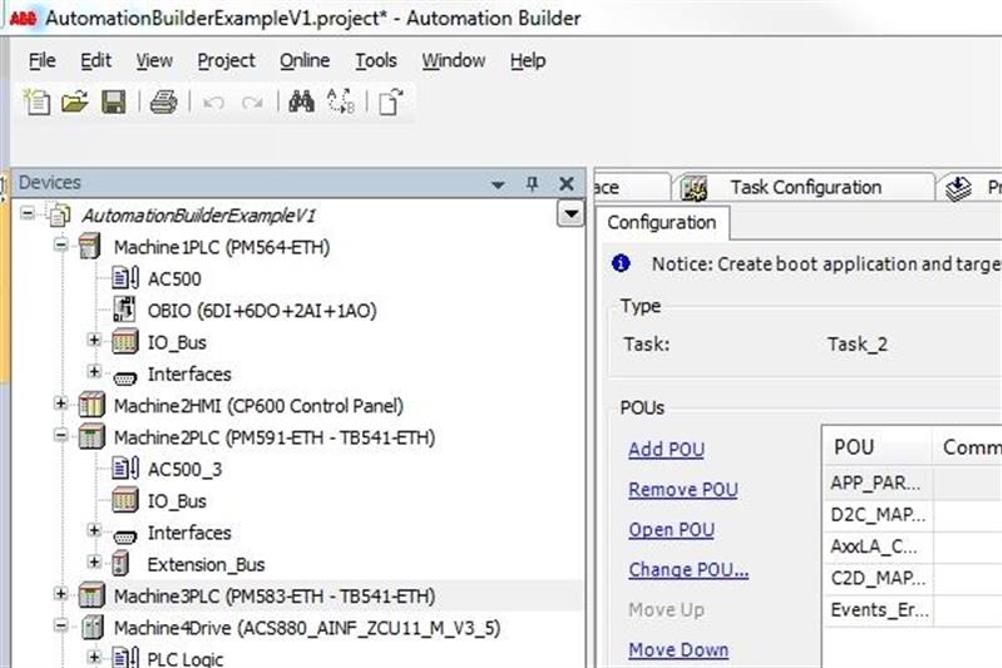Switch to the Task Configuration tab

803,187
